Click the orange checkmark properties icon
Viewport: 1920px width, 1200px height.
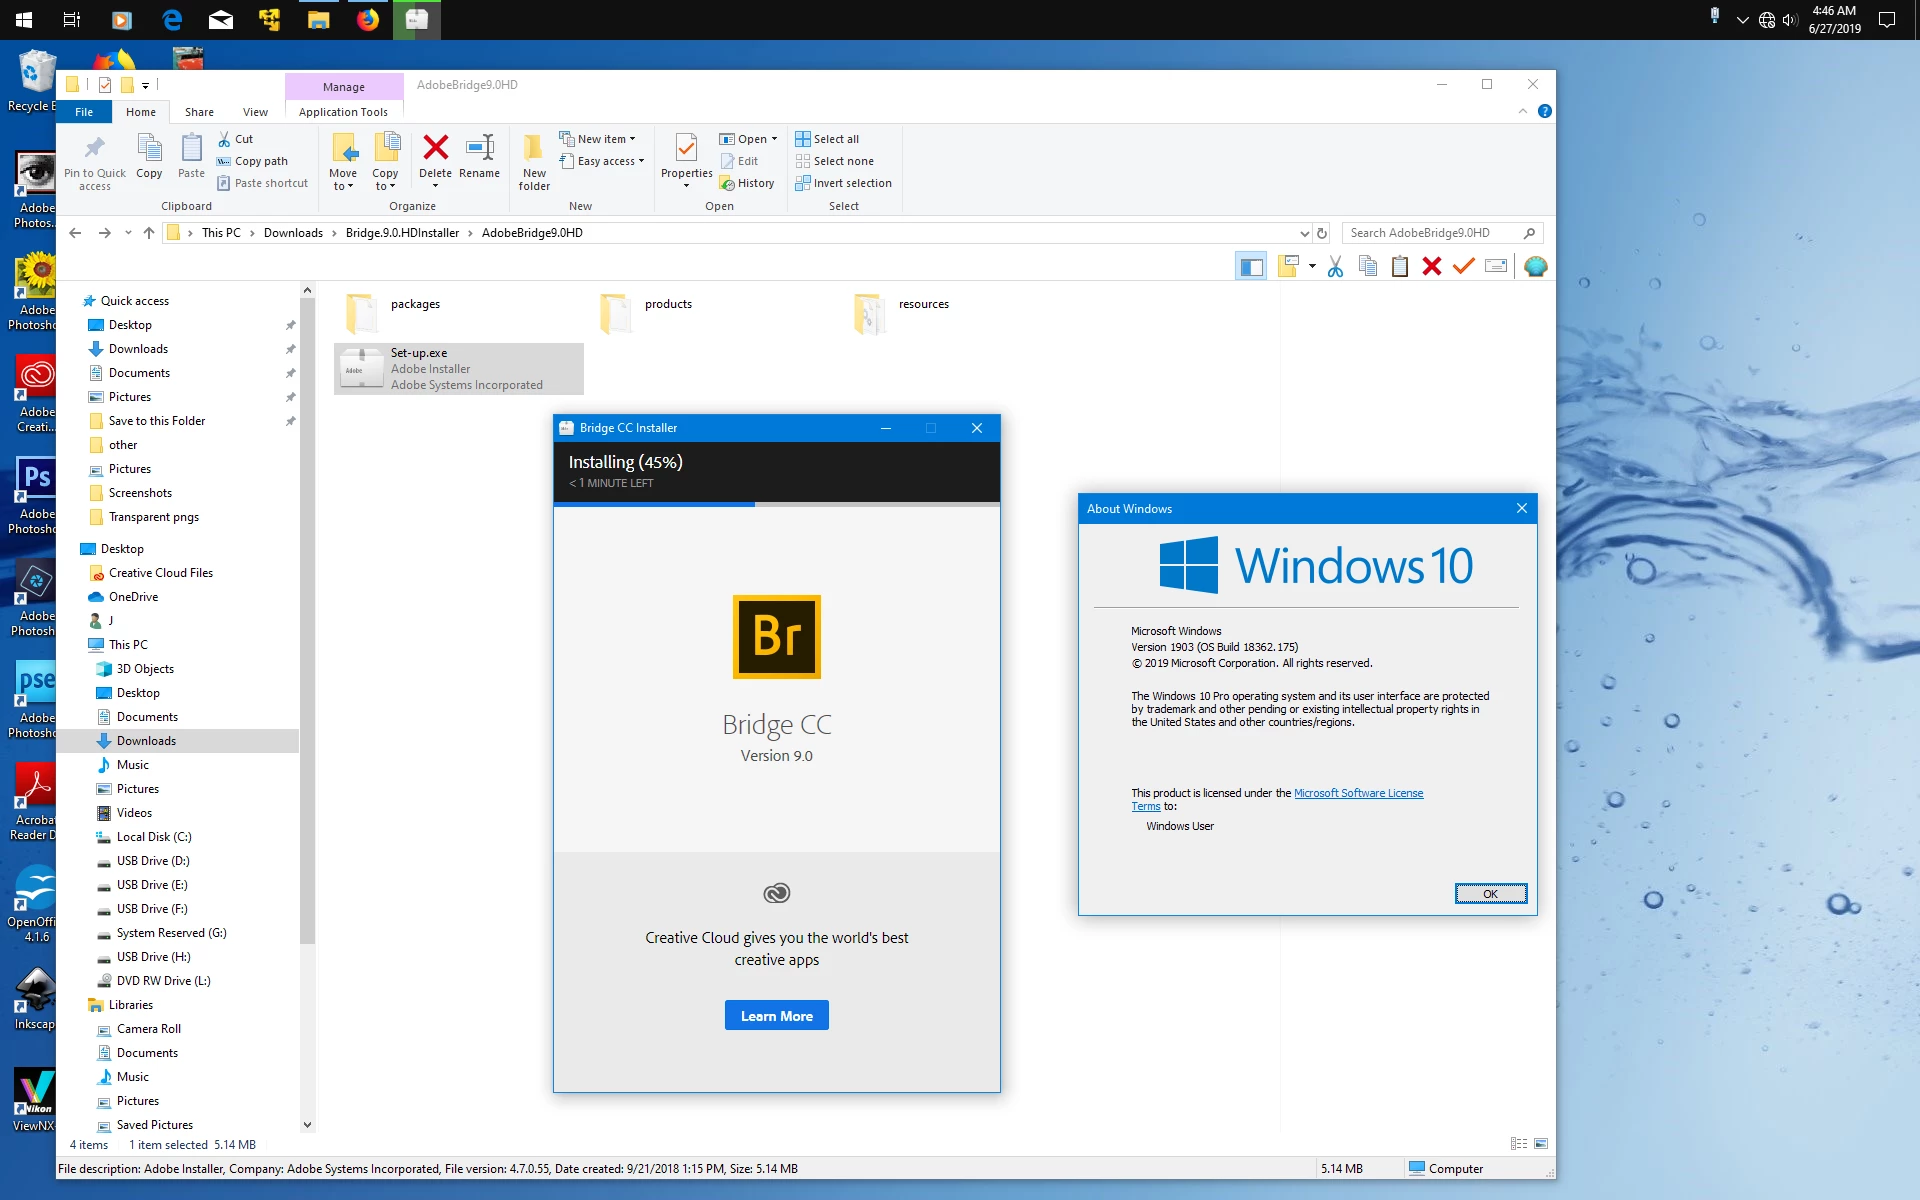click(x=1463, y=266)
